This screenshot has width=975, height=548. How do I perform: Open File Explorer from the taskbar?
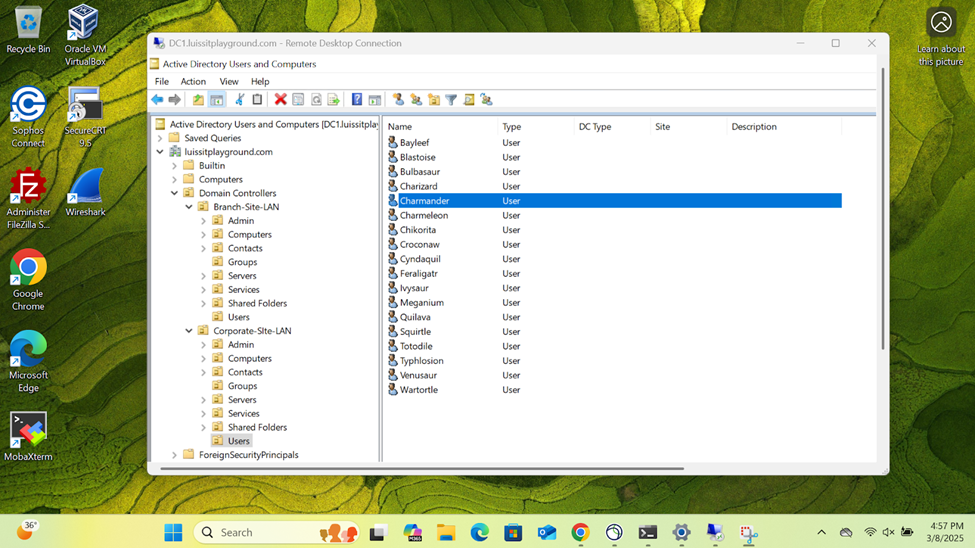pos(446,532)
